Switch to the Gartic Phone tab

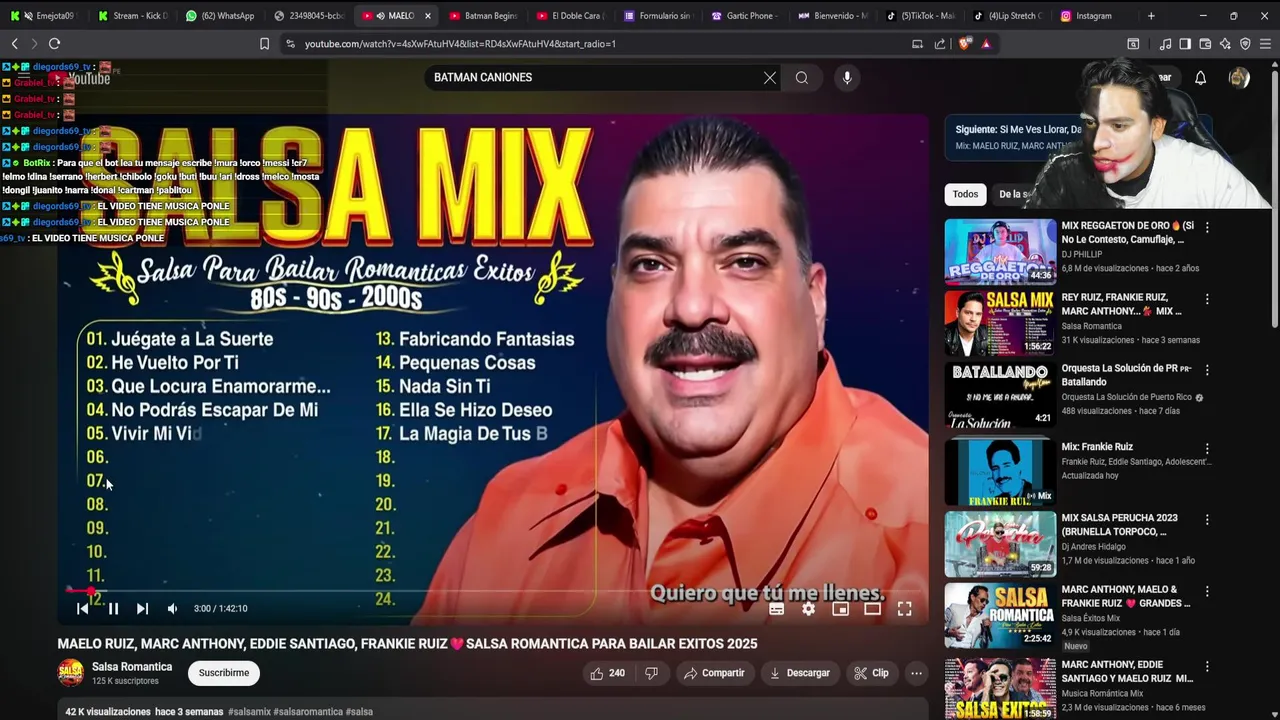(x=745, y=16)
